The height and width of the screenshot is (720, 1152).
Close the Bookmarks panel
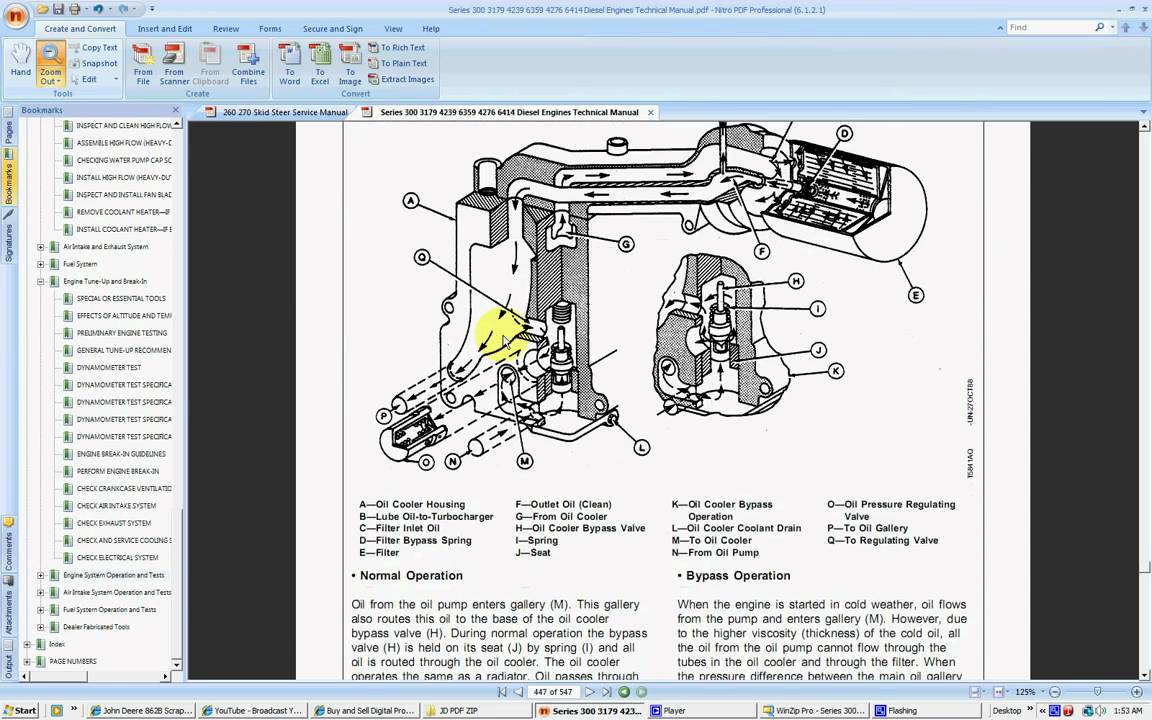(x=176, y=110)
